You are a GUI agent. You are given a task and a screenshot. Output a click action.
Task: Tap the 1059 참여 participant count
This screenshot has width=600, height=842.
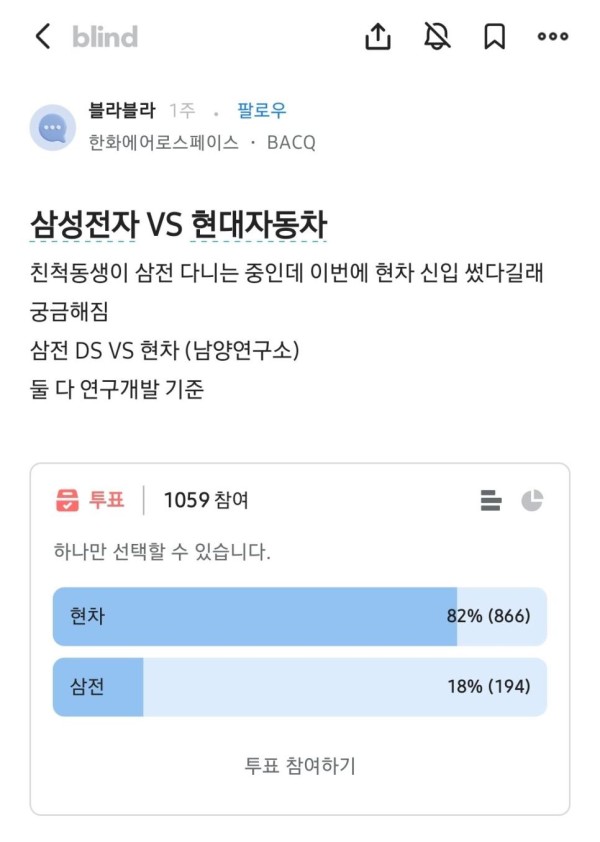[206, 500]
